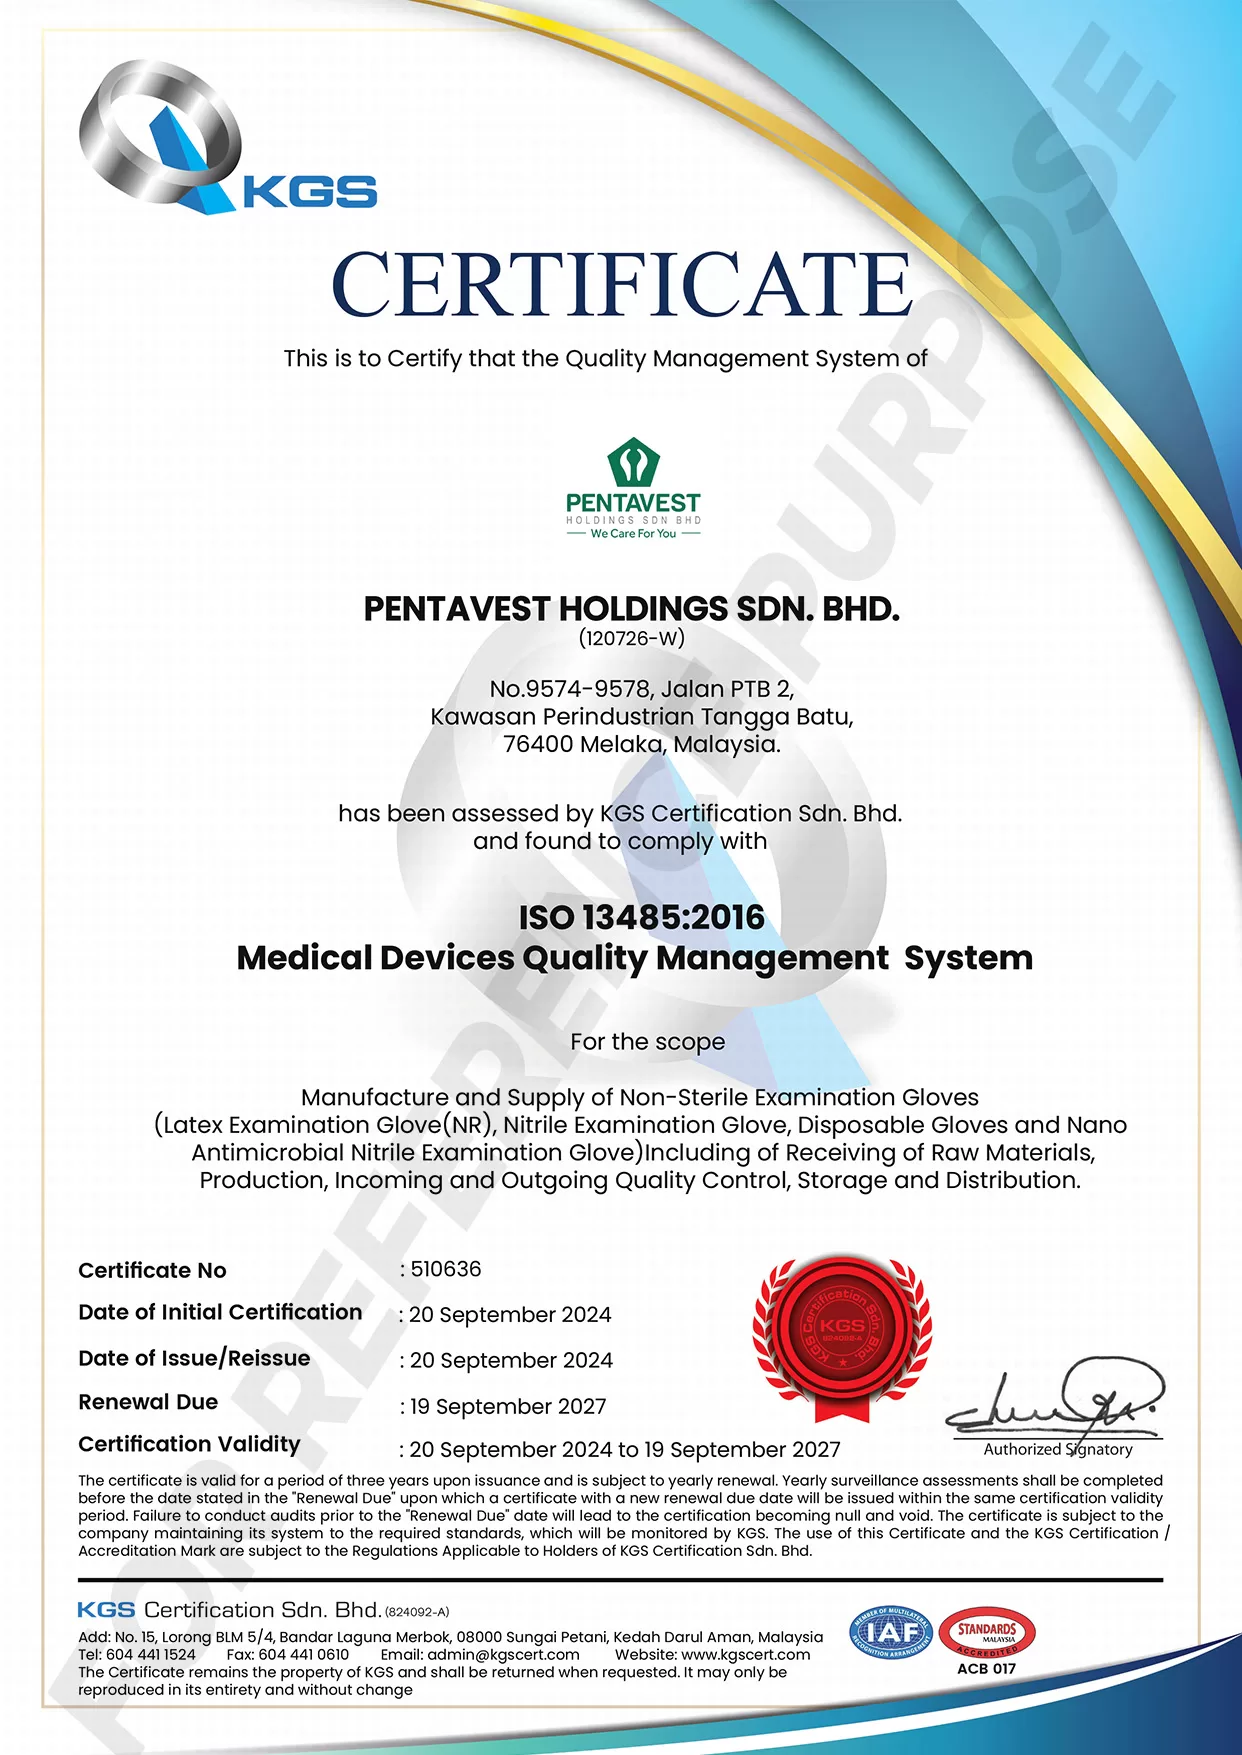Select certificate number 510636

(446, 1269)
